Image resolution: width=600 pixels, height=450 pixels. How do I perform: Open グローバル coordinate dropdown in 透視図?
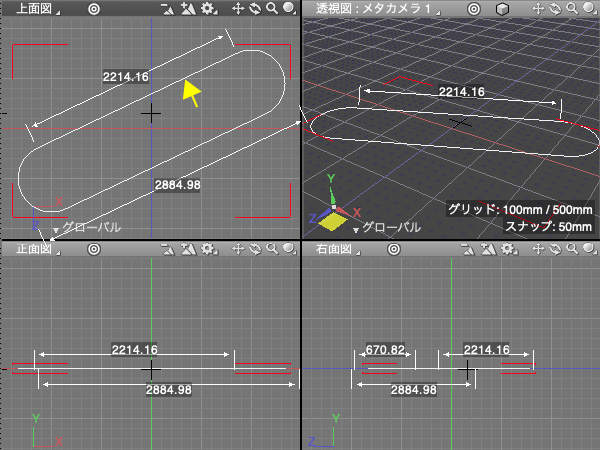[387, 227]
